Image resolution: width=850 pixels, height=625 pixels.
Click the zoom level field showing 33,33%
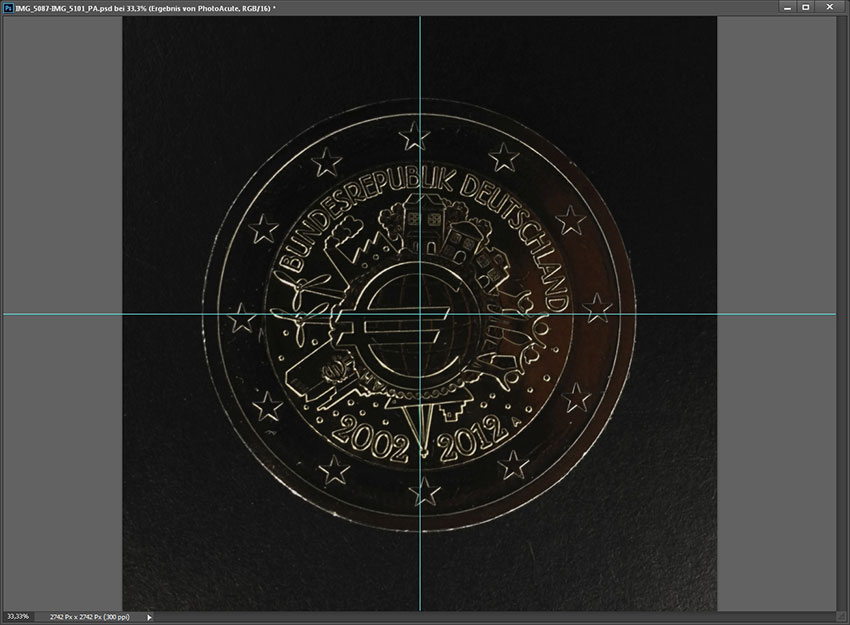point(18,617)
